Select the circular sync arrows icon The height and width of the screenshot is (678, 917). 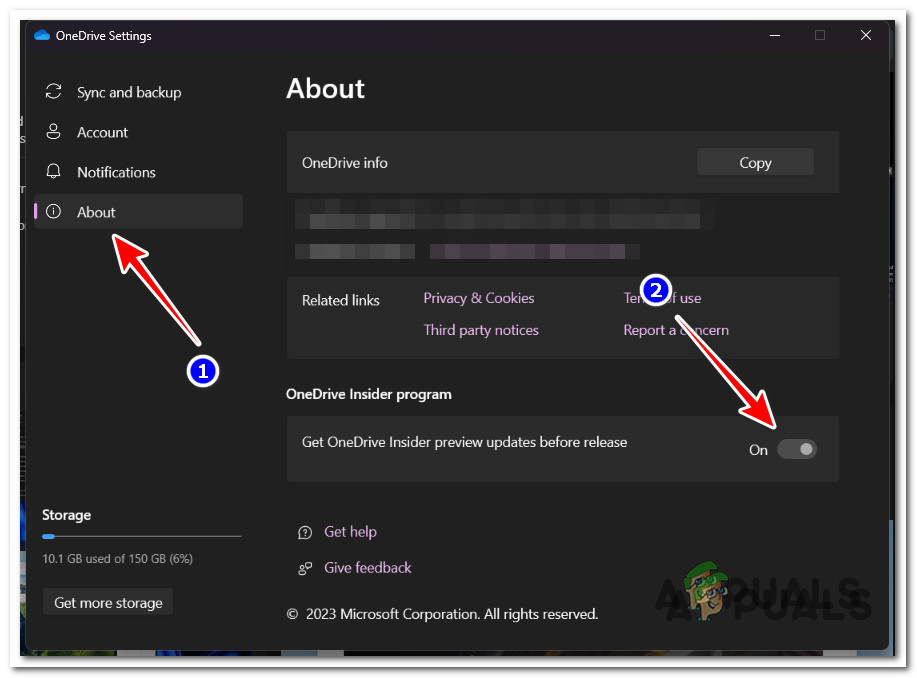[53, 92]
